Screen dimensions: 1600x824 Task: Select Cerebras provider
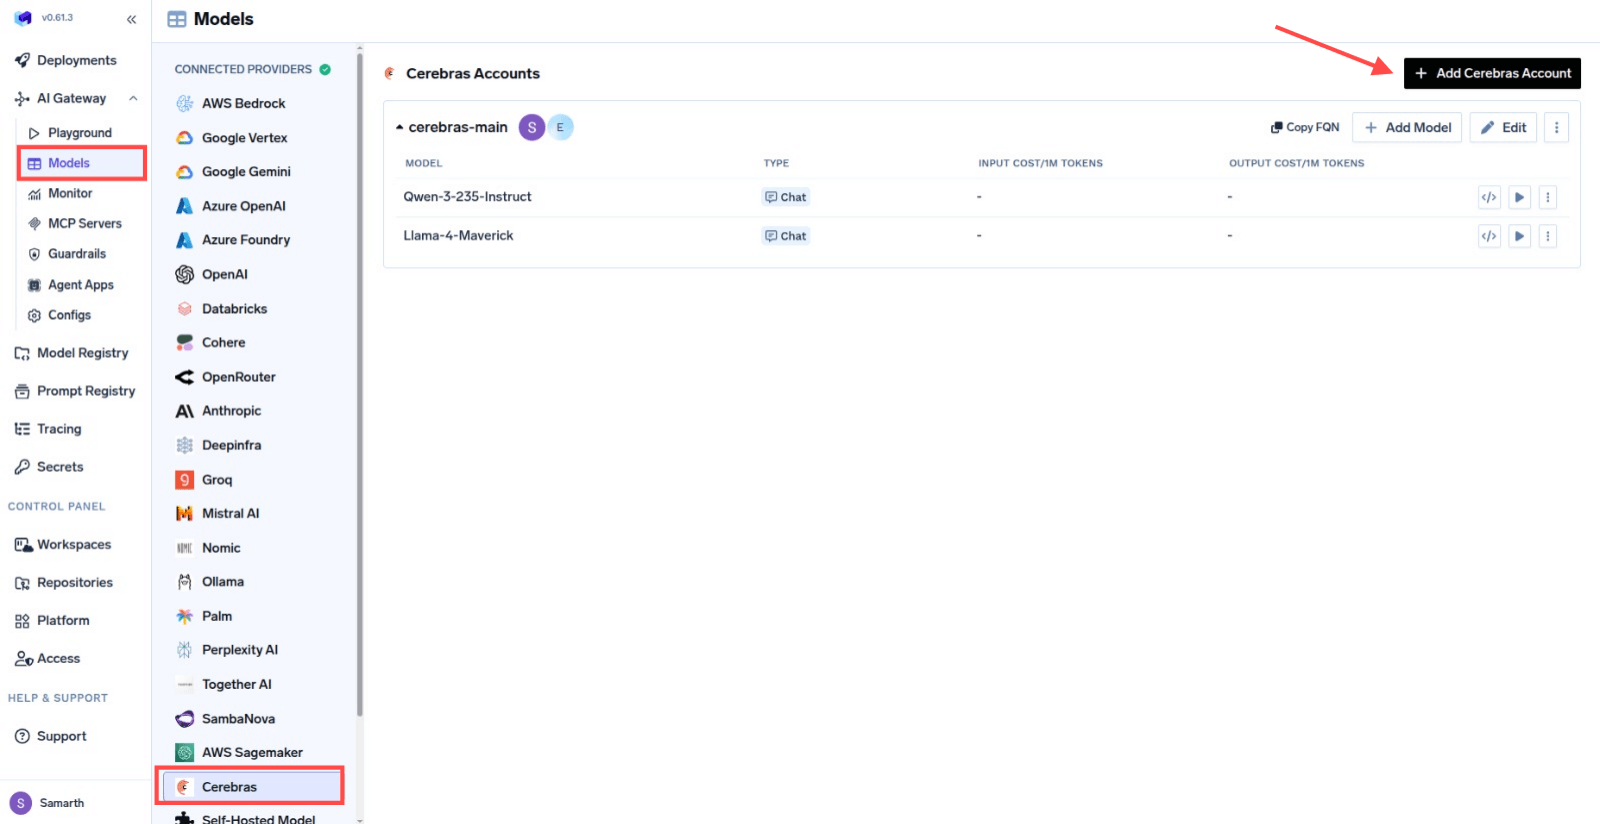click(250, 787)
